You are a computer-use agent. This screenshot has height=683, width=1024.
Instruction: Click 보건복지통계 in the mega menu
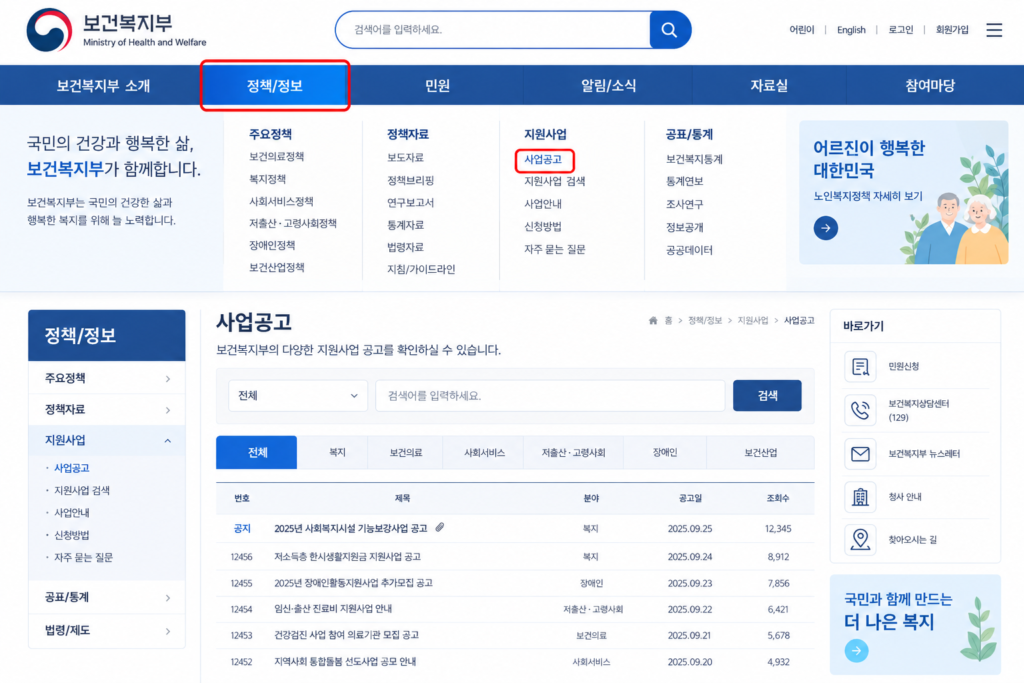coord(694,159)
